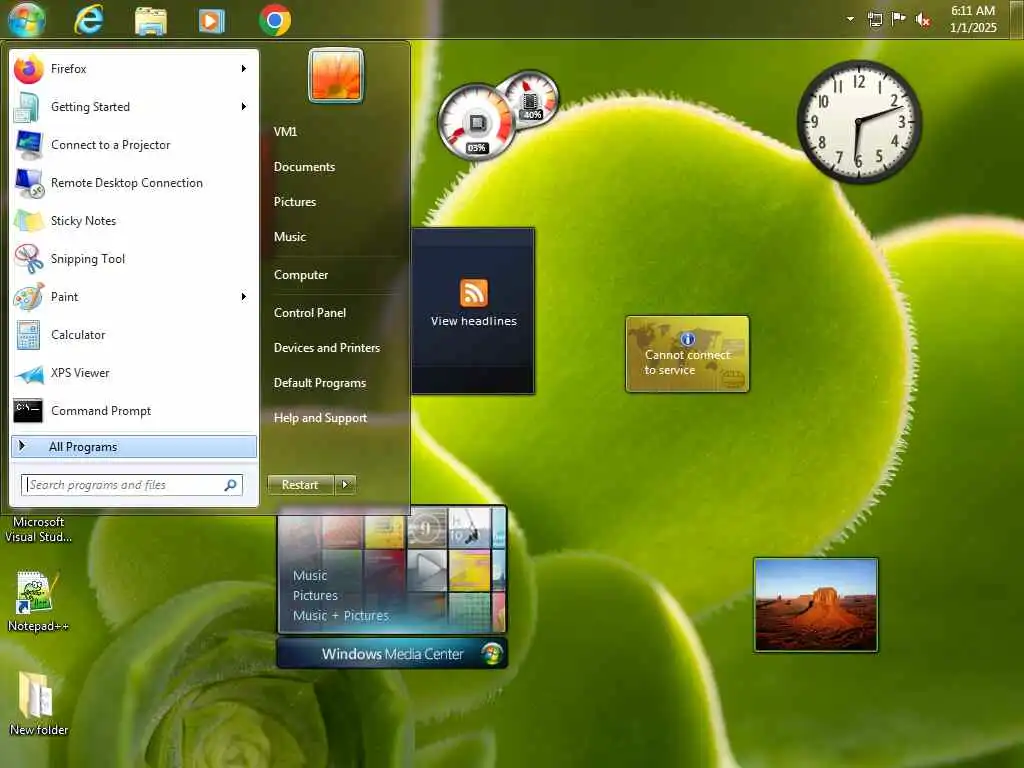The image size is (1024, 768).
Task: Launch Command Prompt
Action: [x=134, y=411]
